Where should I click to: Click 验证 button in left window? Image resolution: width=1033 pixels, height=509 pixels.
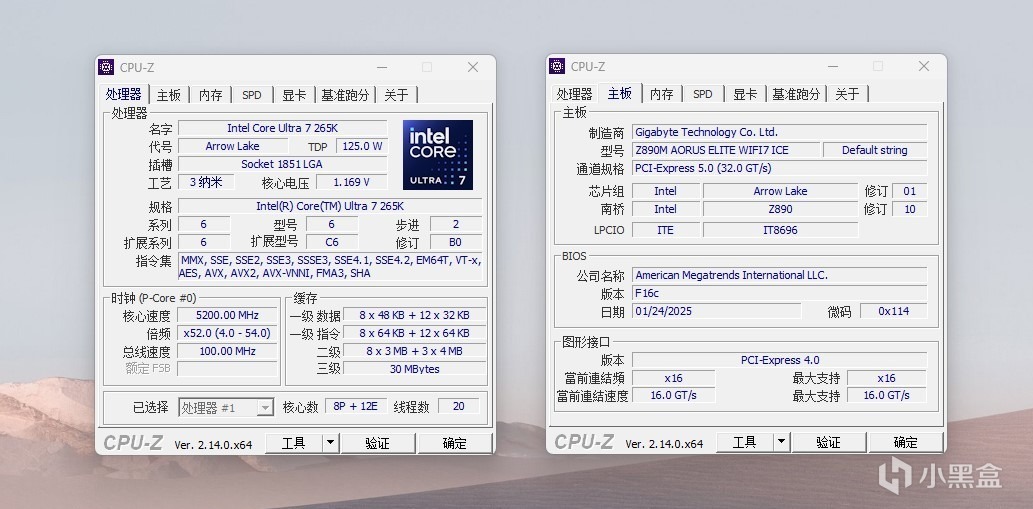tap(377, 443)
